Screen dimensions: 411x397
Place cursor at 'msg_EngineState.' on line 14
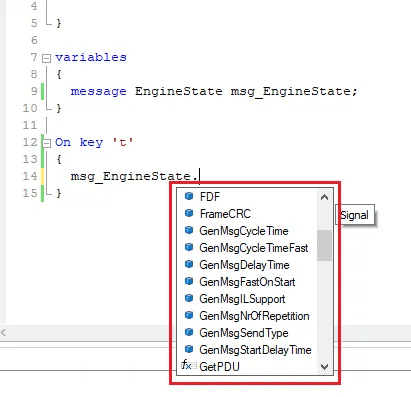point(135,176)
